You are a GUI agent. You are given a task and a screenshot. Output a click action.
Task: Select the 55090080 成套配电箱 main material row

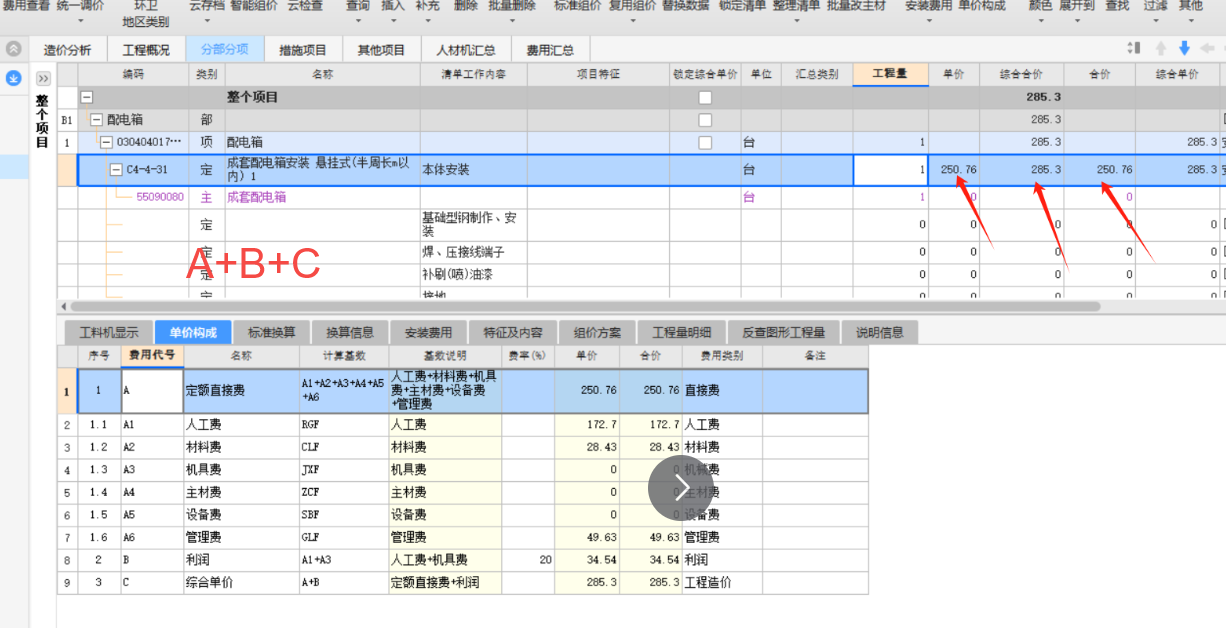click(640, 197)
